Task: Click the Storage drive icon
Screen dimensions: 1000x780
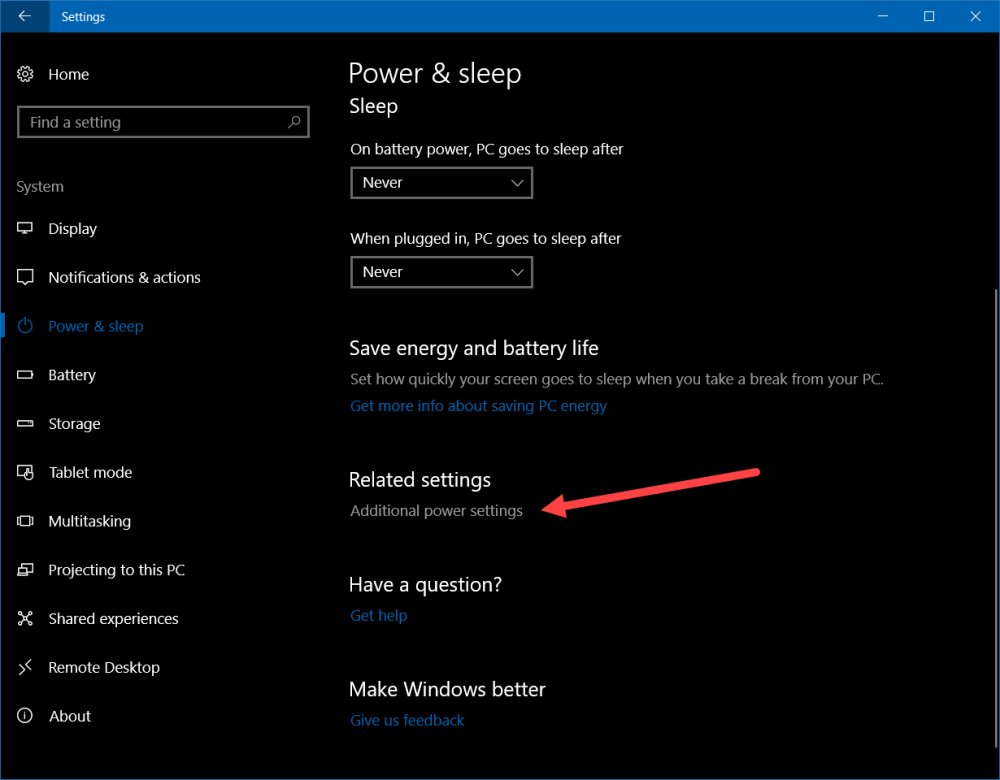Action: 25,423
